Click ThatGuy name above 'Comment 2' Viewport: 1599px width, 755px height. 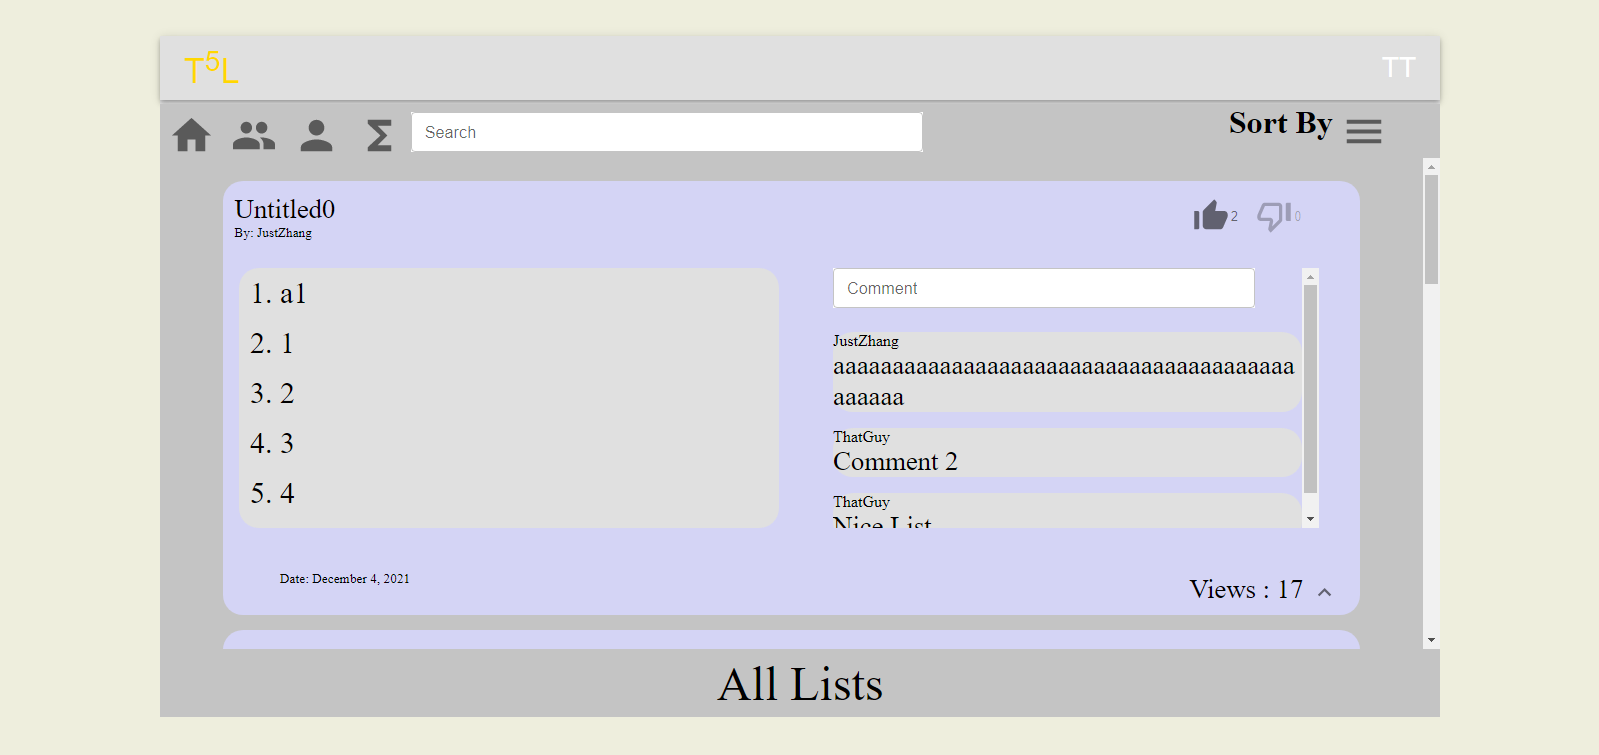[x=861, y=437]
